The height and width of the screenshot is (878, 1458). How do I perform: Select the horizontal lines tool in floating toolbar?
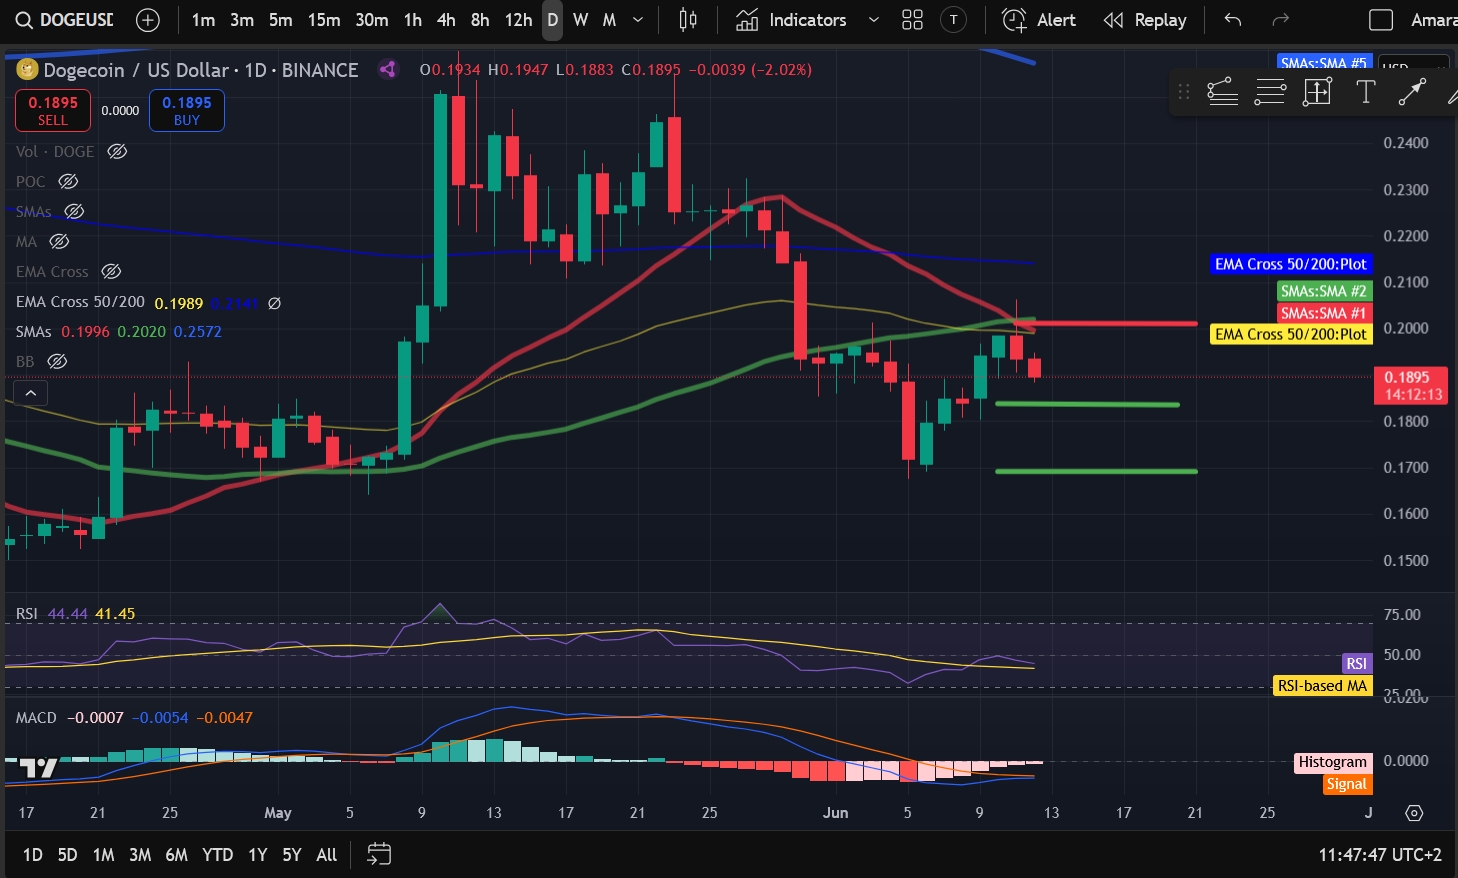coord(1270,92)
